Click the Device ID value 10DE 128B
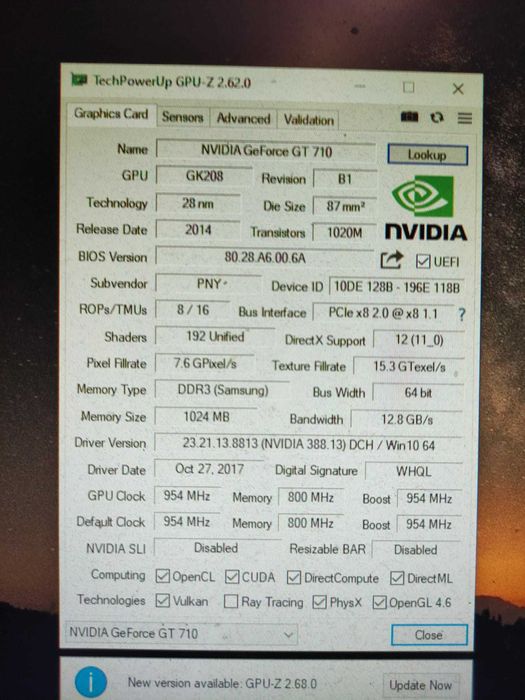 pyautogui.click(x=396, y=287)
